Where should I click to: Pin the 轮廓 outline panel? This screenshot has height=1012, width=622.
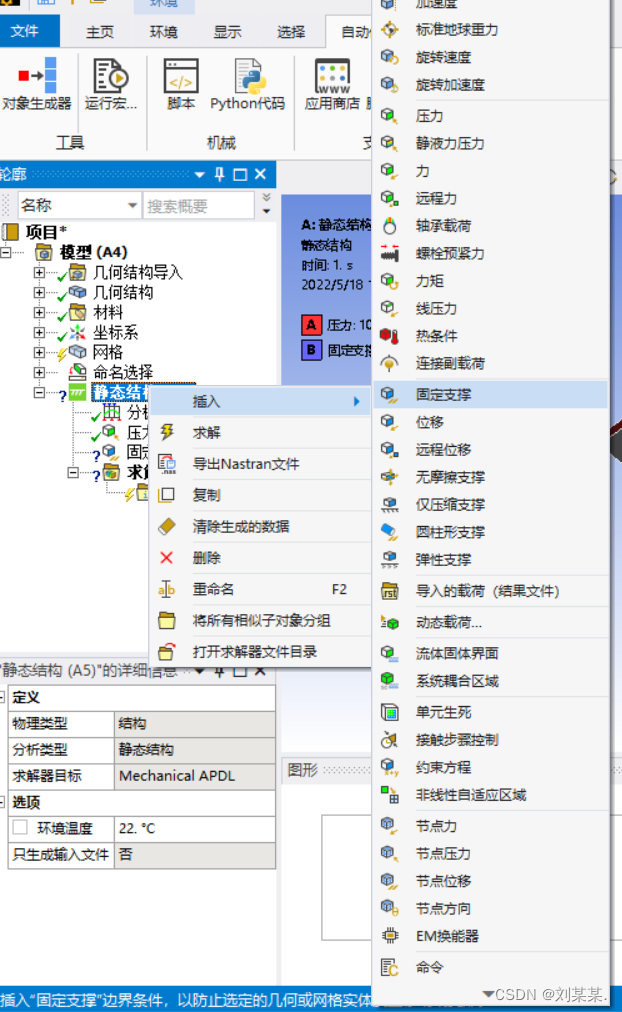tap(220, 174)
